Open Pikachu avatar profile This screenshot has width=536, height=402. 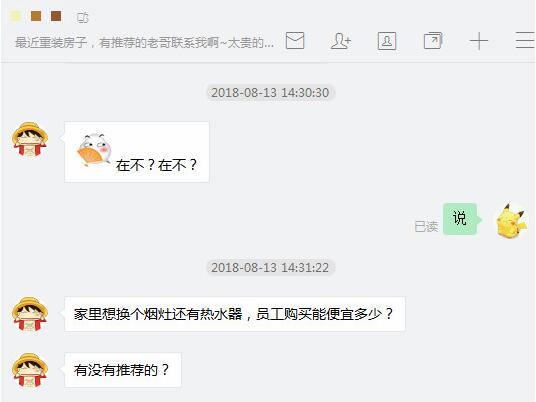point(511,220)
